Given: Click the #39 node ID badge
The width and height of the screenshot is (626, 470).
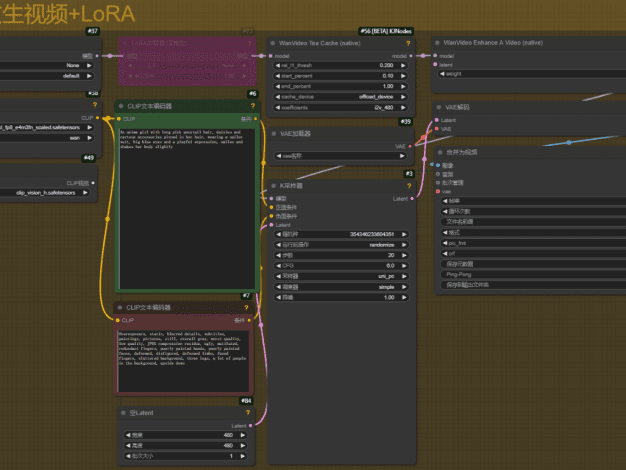Looking at the screenshot, I should 405,122.
